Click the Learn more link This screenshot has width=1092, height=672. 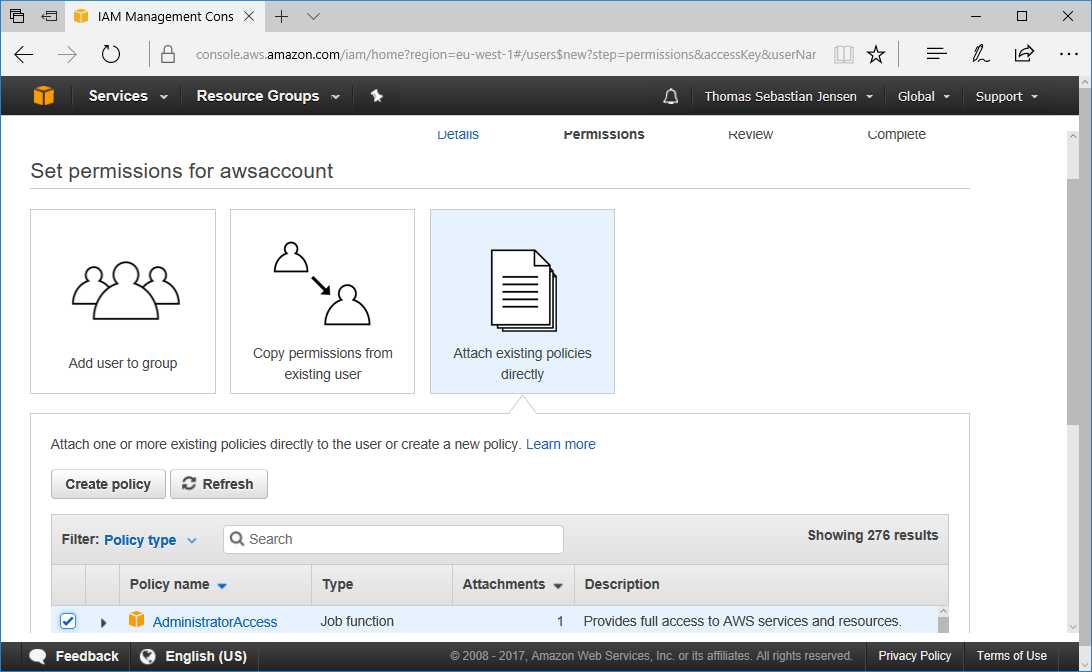pyautogui.click(x=560, y=444)
